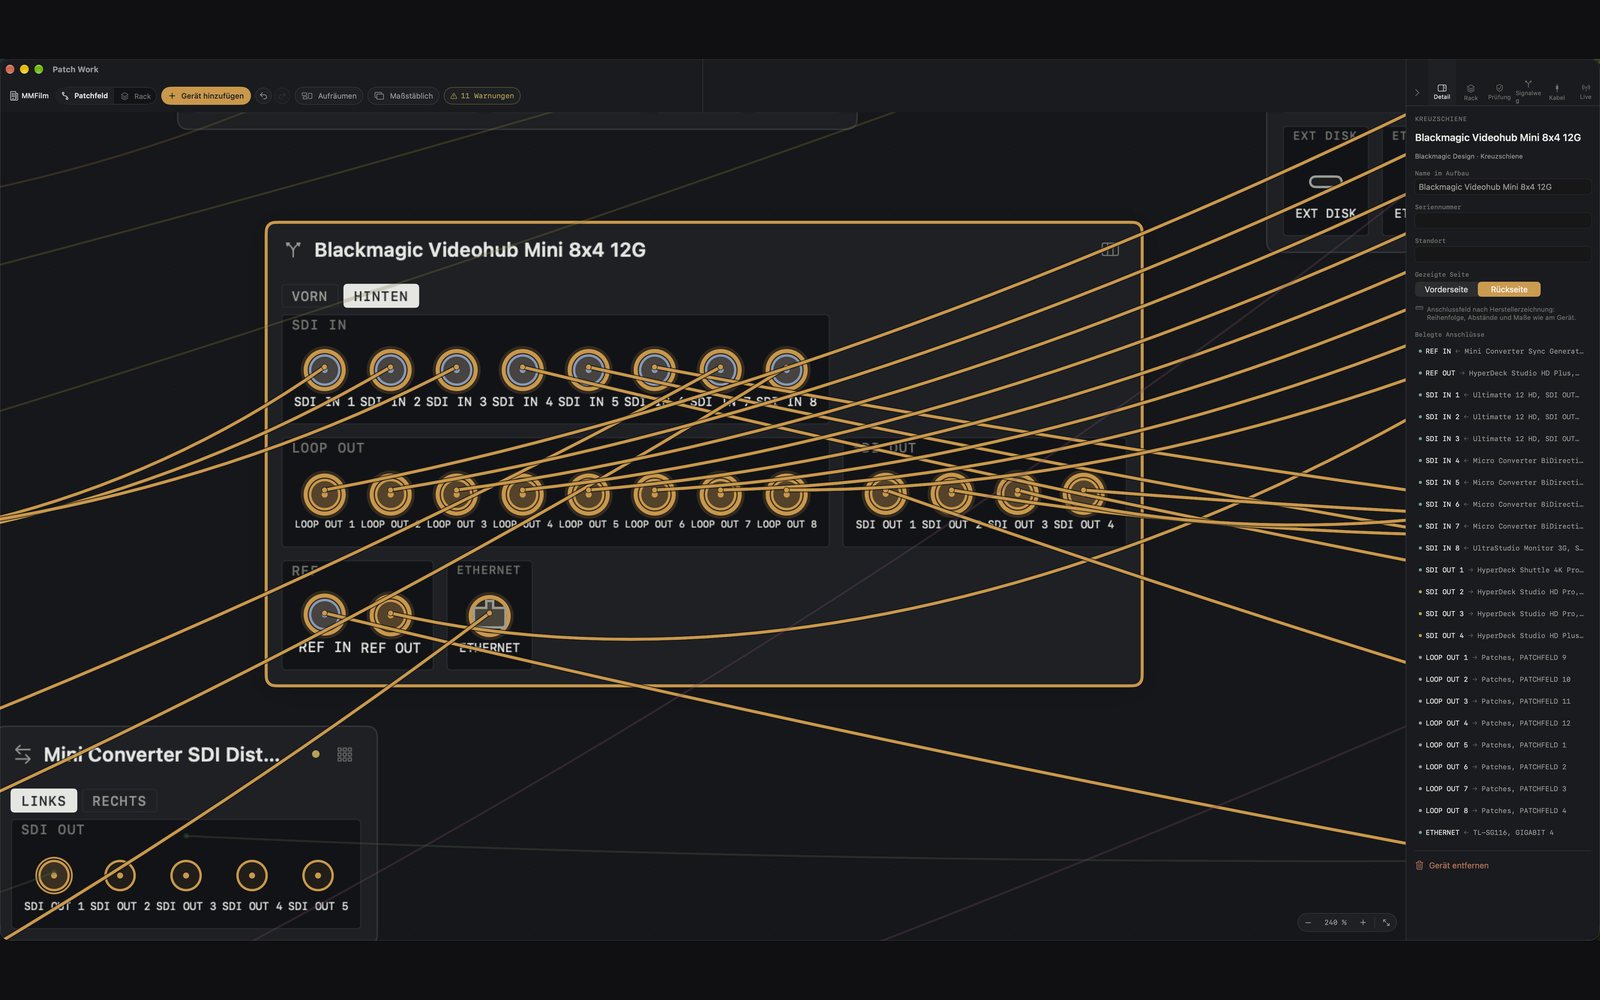The width and height of the screenshot is (1600, 1000).
Task: Open the Detail tab in the inspector
Action: tap(1442, 92)
